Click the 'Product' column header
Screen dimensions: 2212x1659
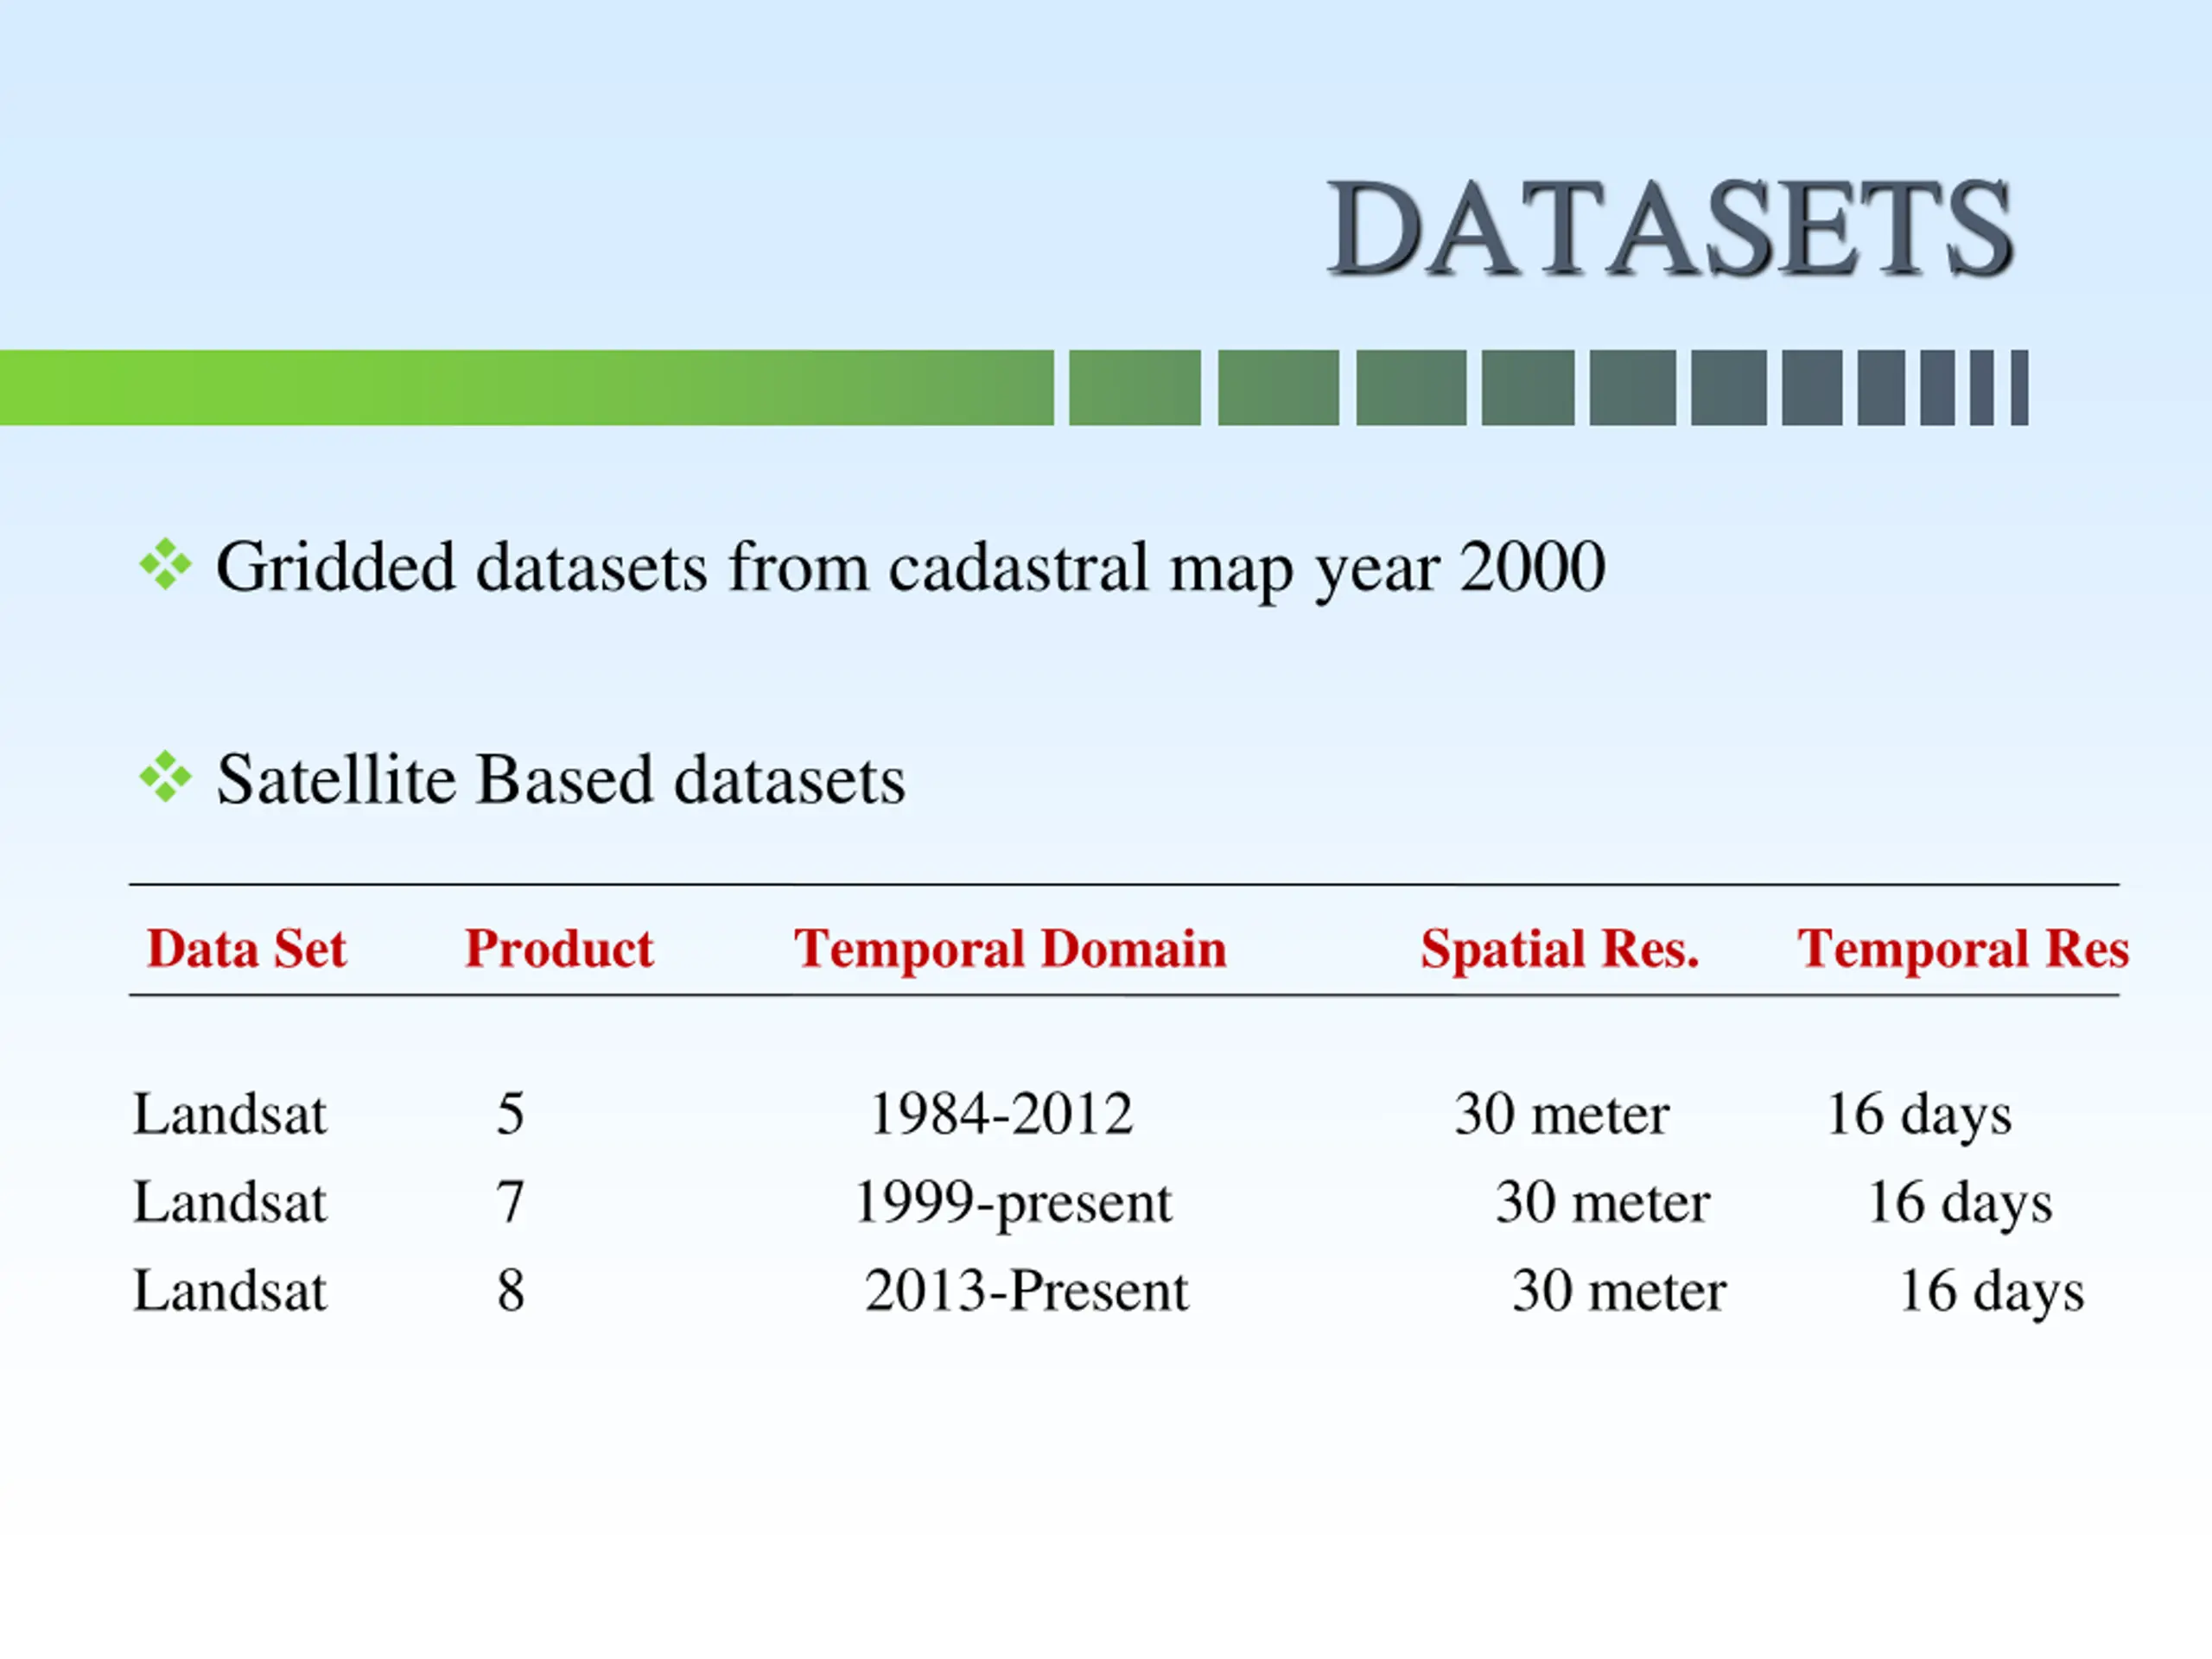(559, 948)
